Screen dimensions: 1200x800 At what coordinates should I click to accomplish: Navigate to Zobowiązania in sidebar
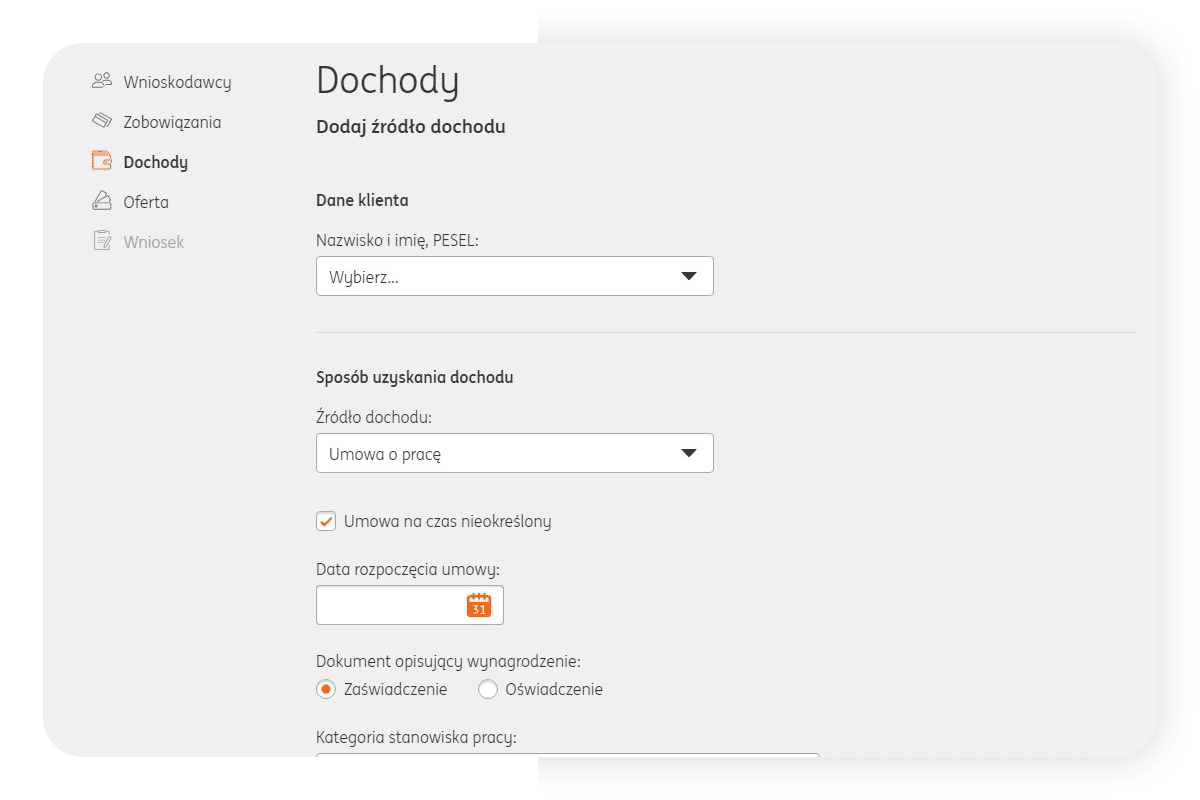pyautogui.click(x=172, y=122)
